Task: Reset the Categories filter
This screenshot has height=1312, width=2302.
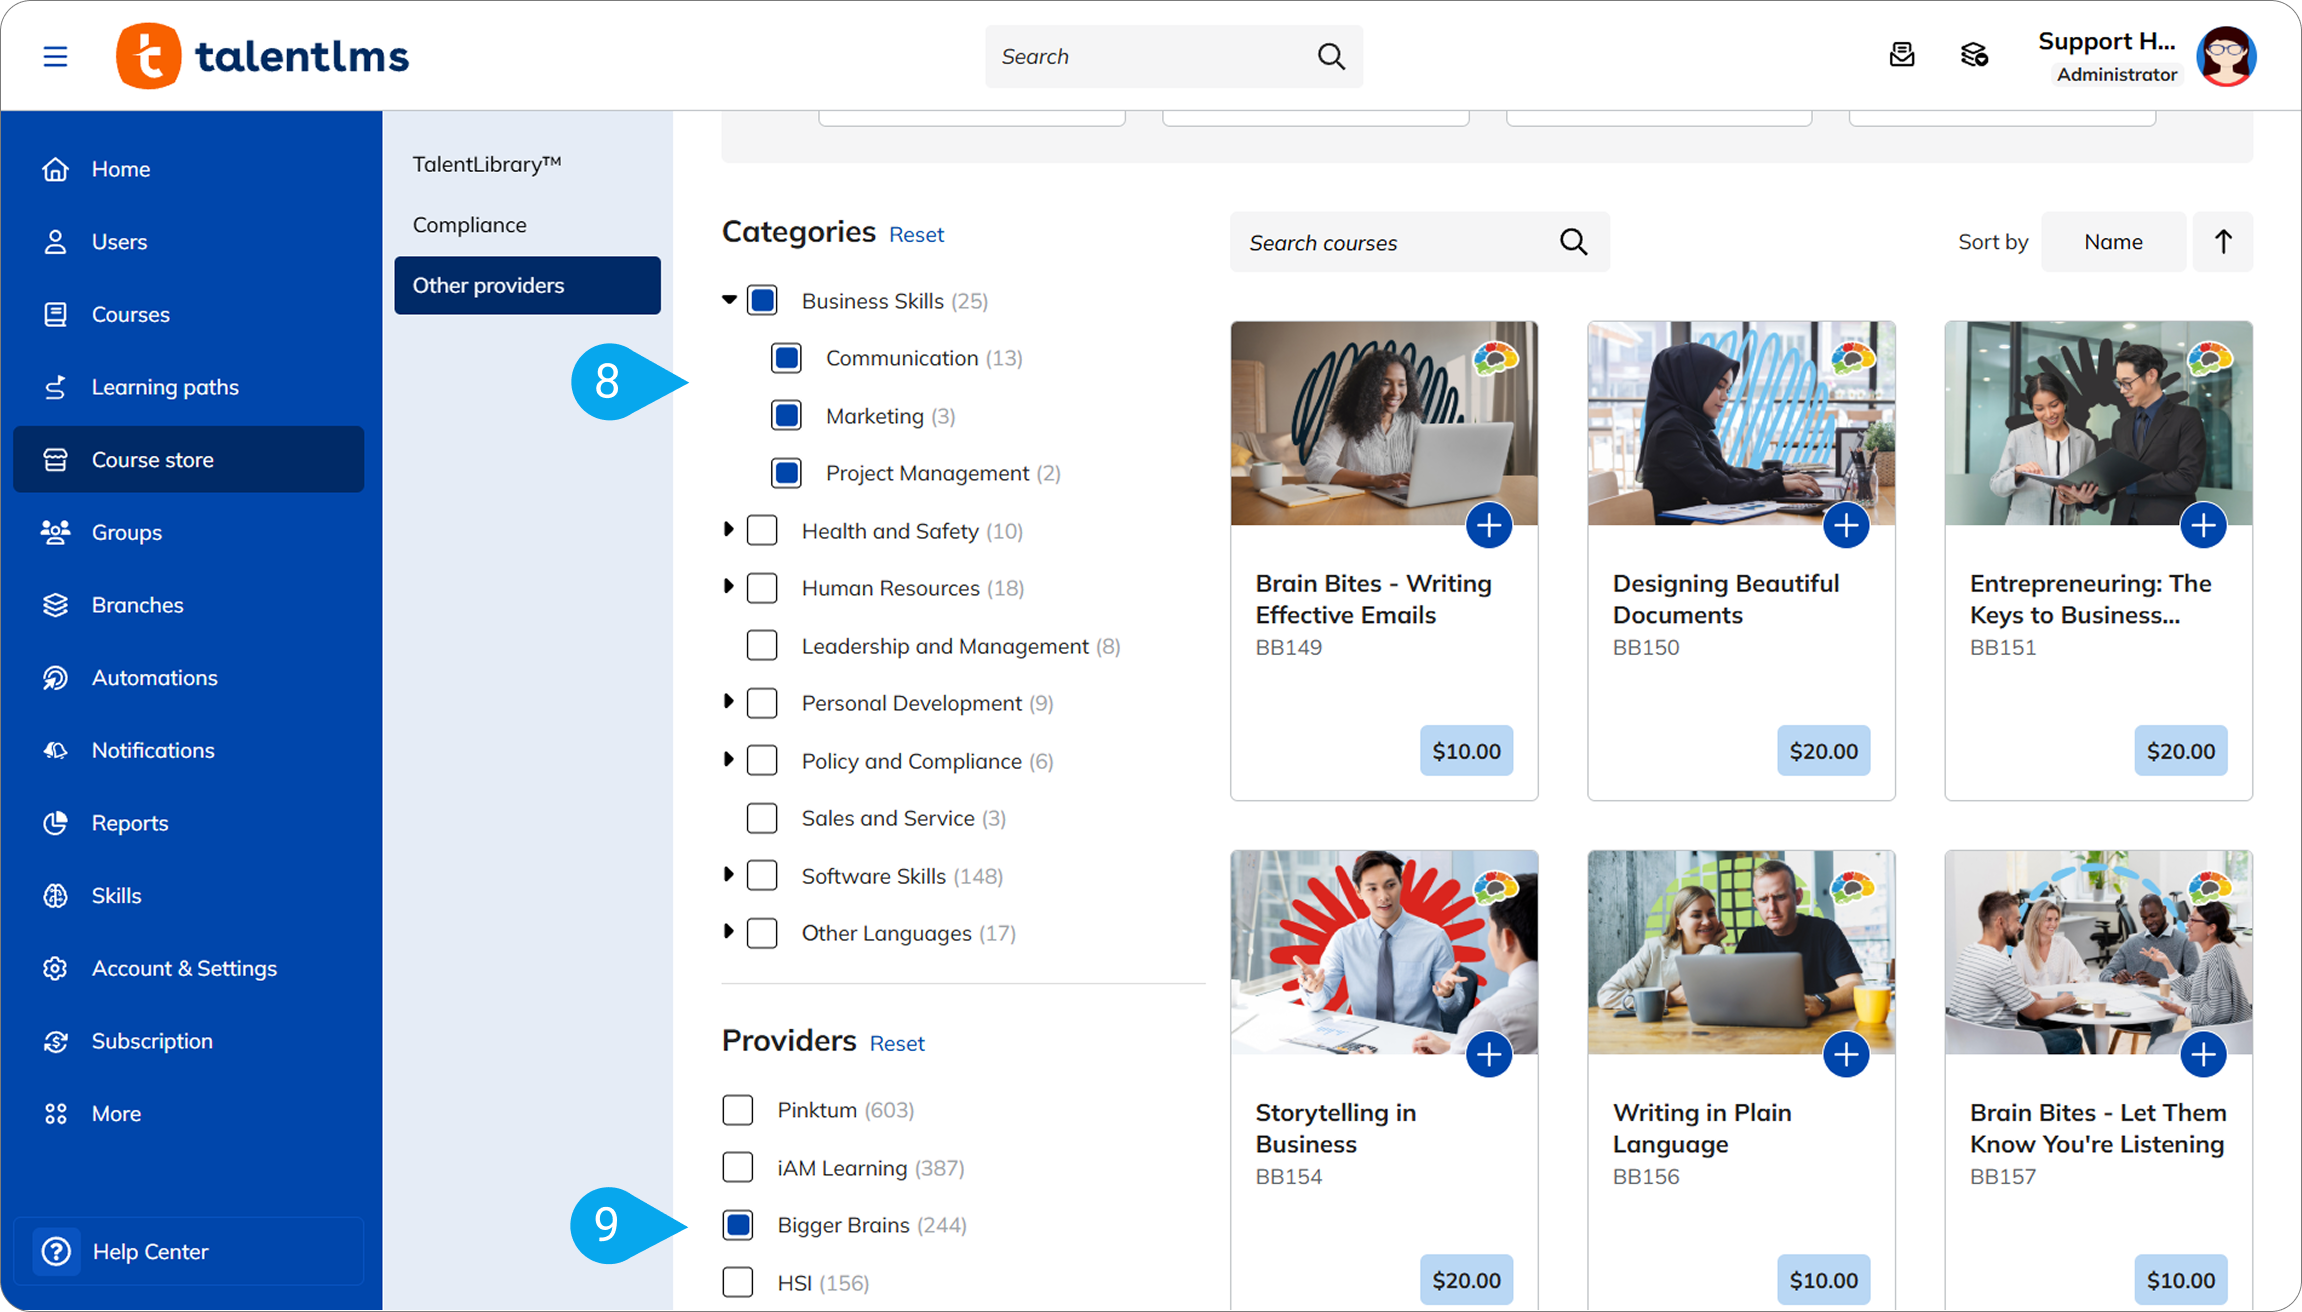Action: click(916, 235)
